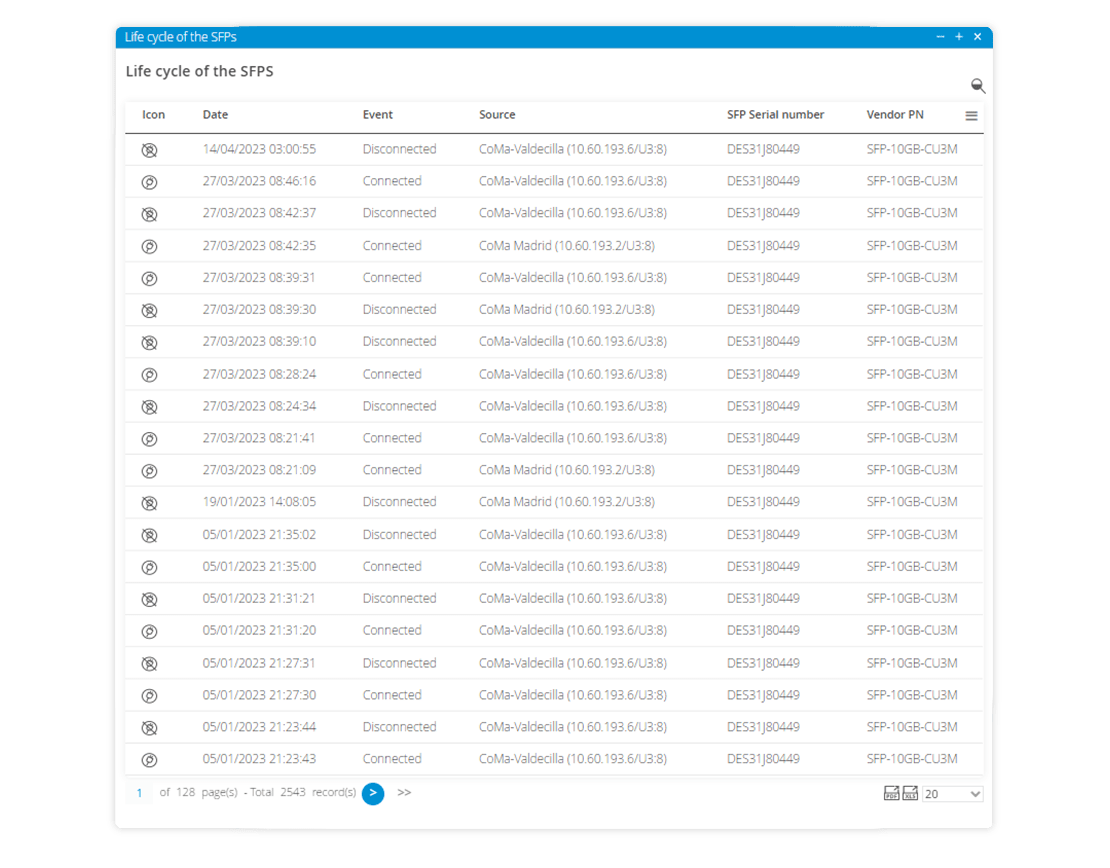Click CoMa Madrid source at 27/03/2023 08:42:35
This screenshot has width=1110, height=868.
[566, 246]
